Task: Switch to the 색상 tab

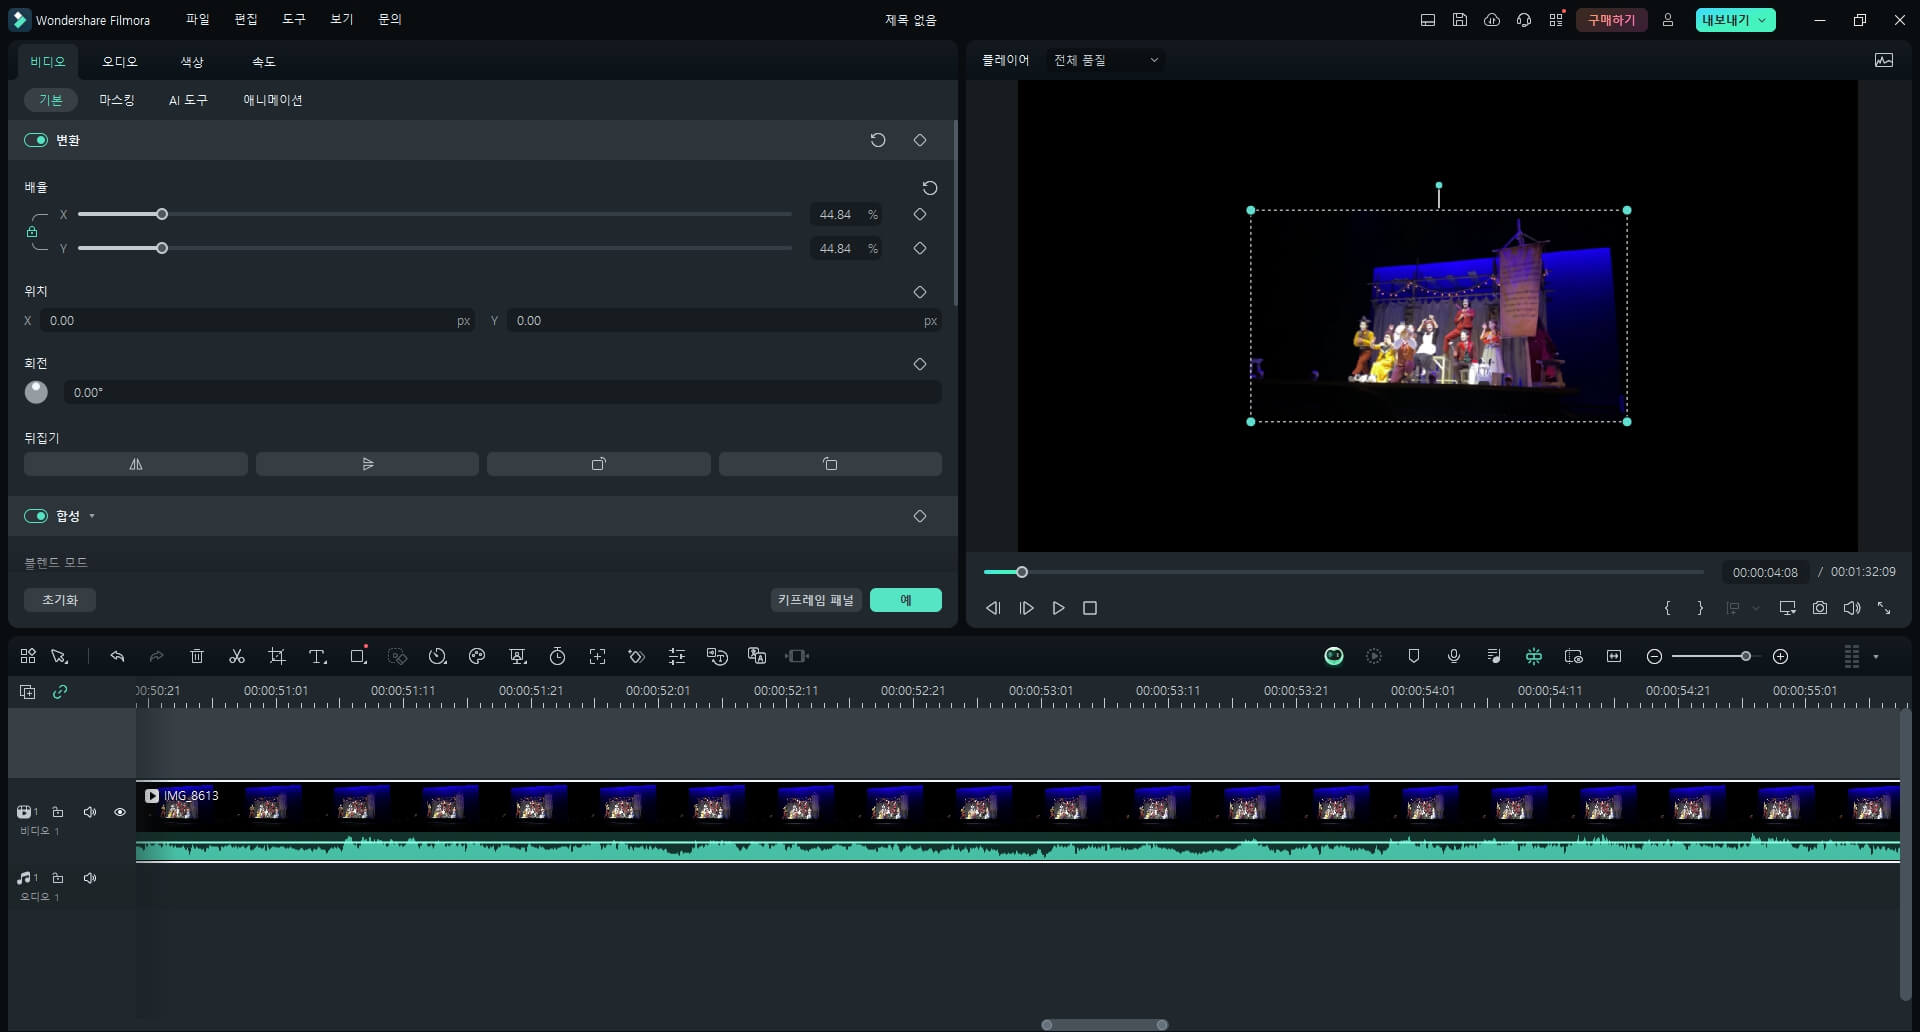Action: point(192,61)
